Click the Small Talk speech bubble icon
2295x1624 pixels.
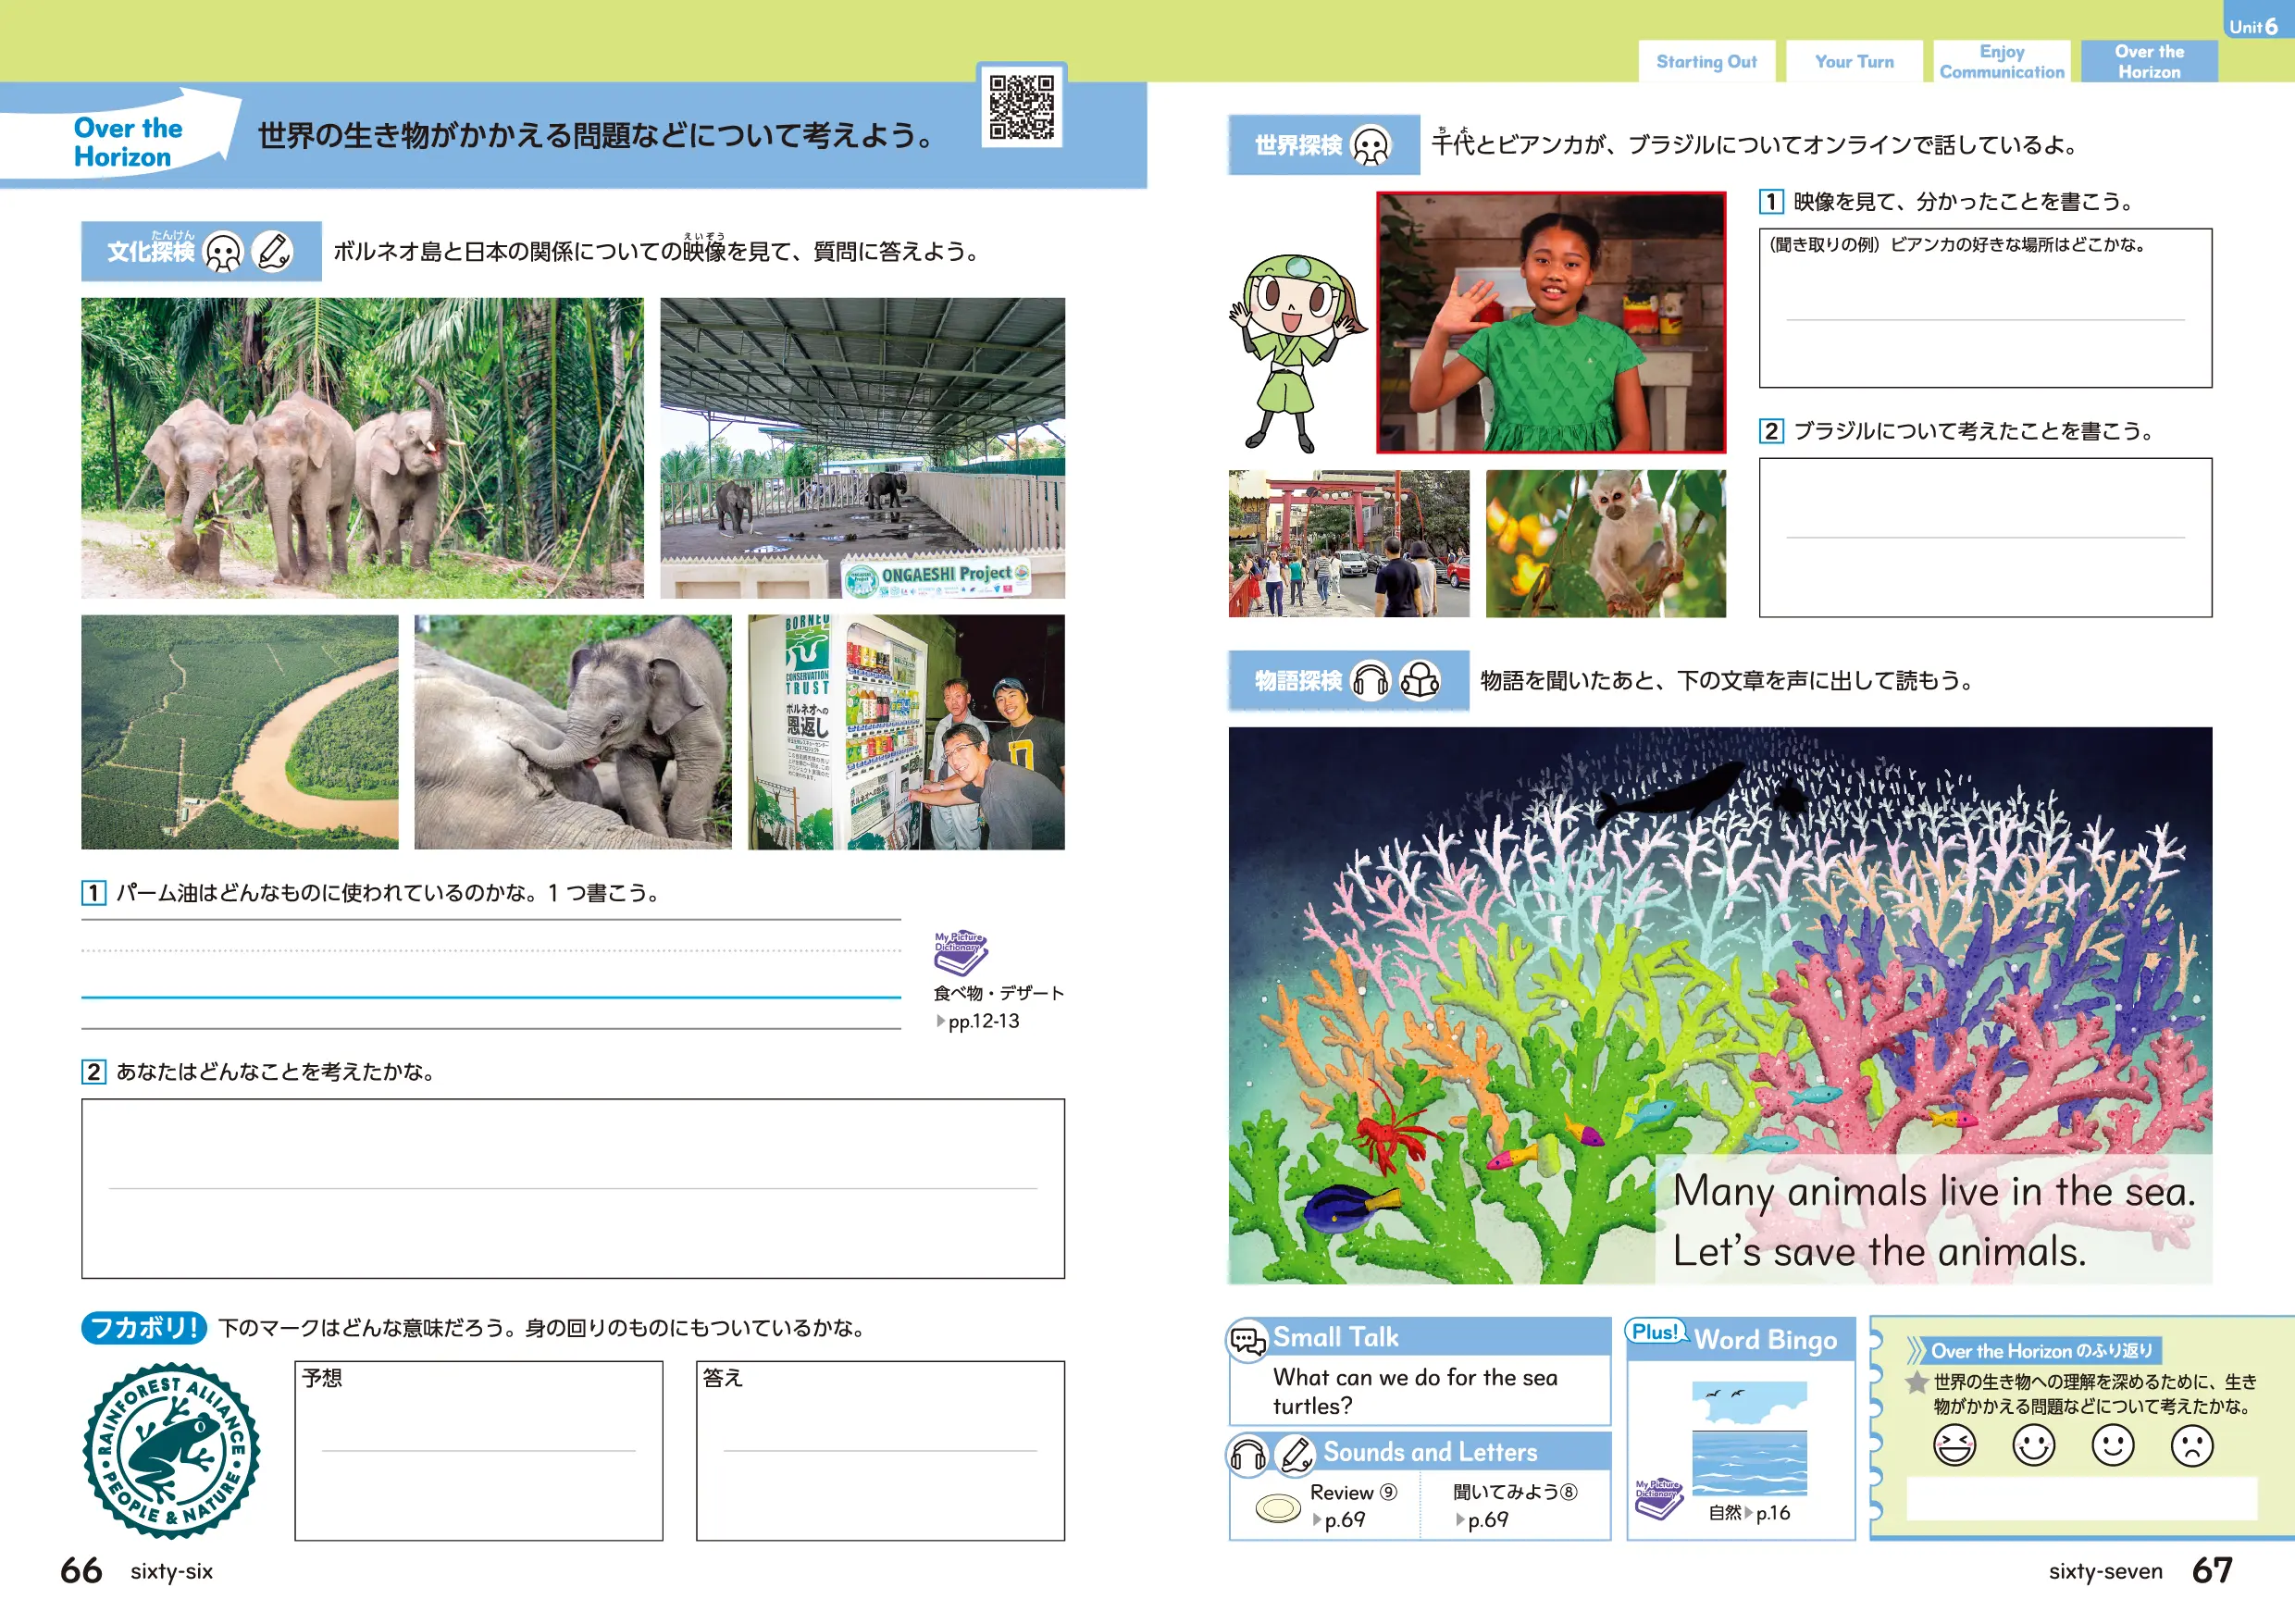click(x=1248, y=1340)
